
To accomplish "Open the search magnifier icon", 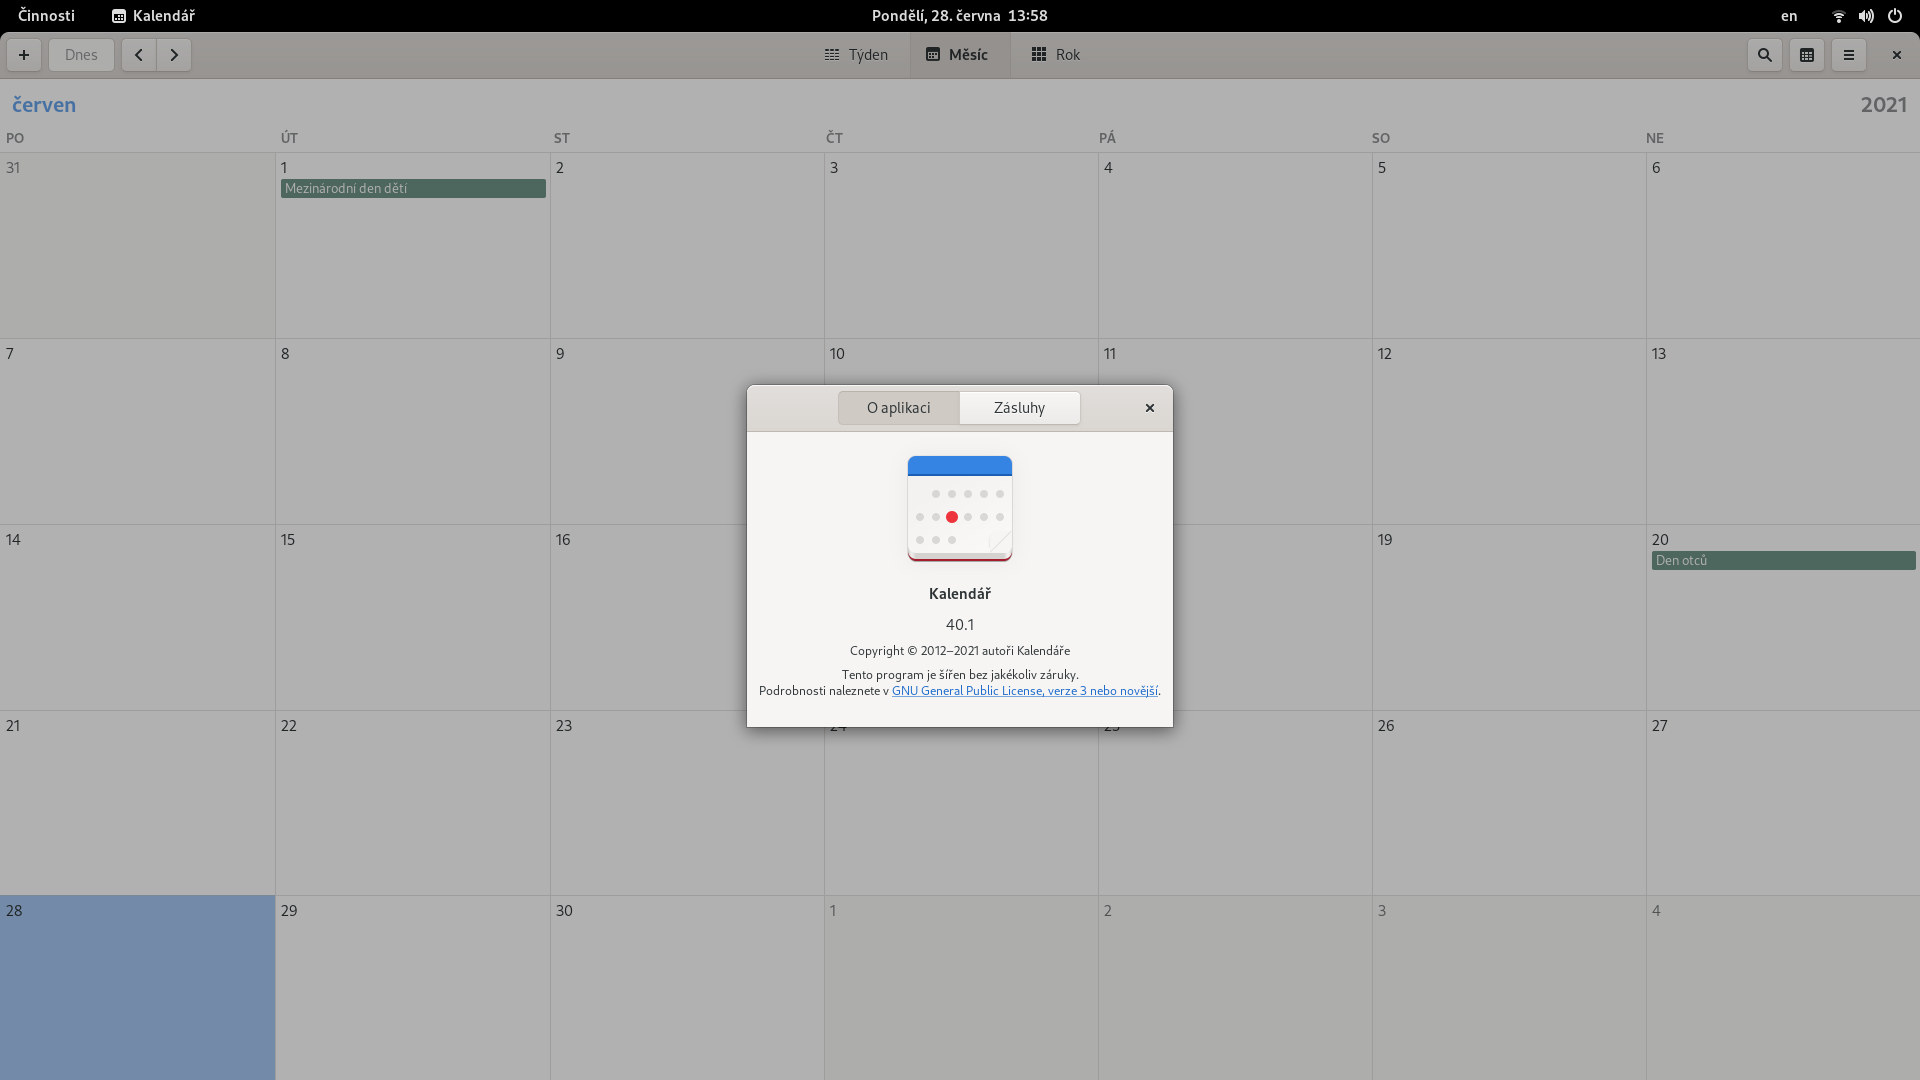I will pos(1765,55).
